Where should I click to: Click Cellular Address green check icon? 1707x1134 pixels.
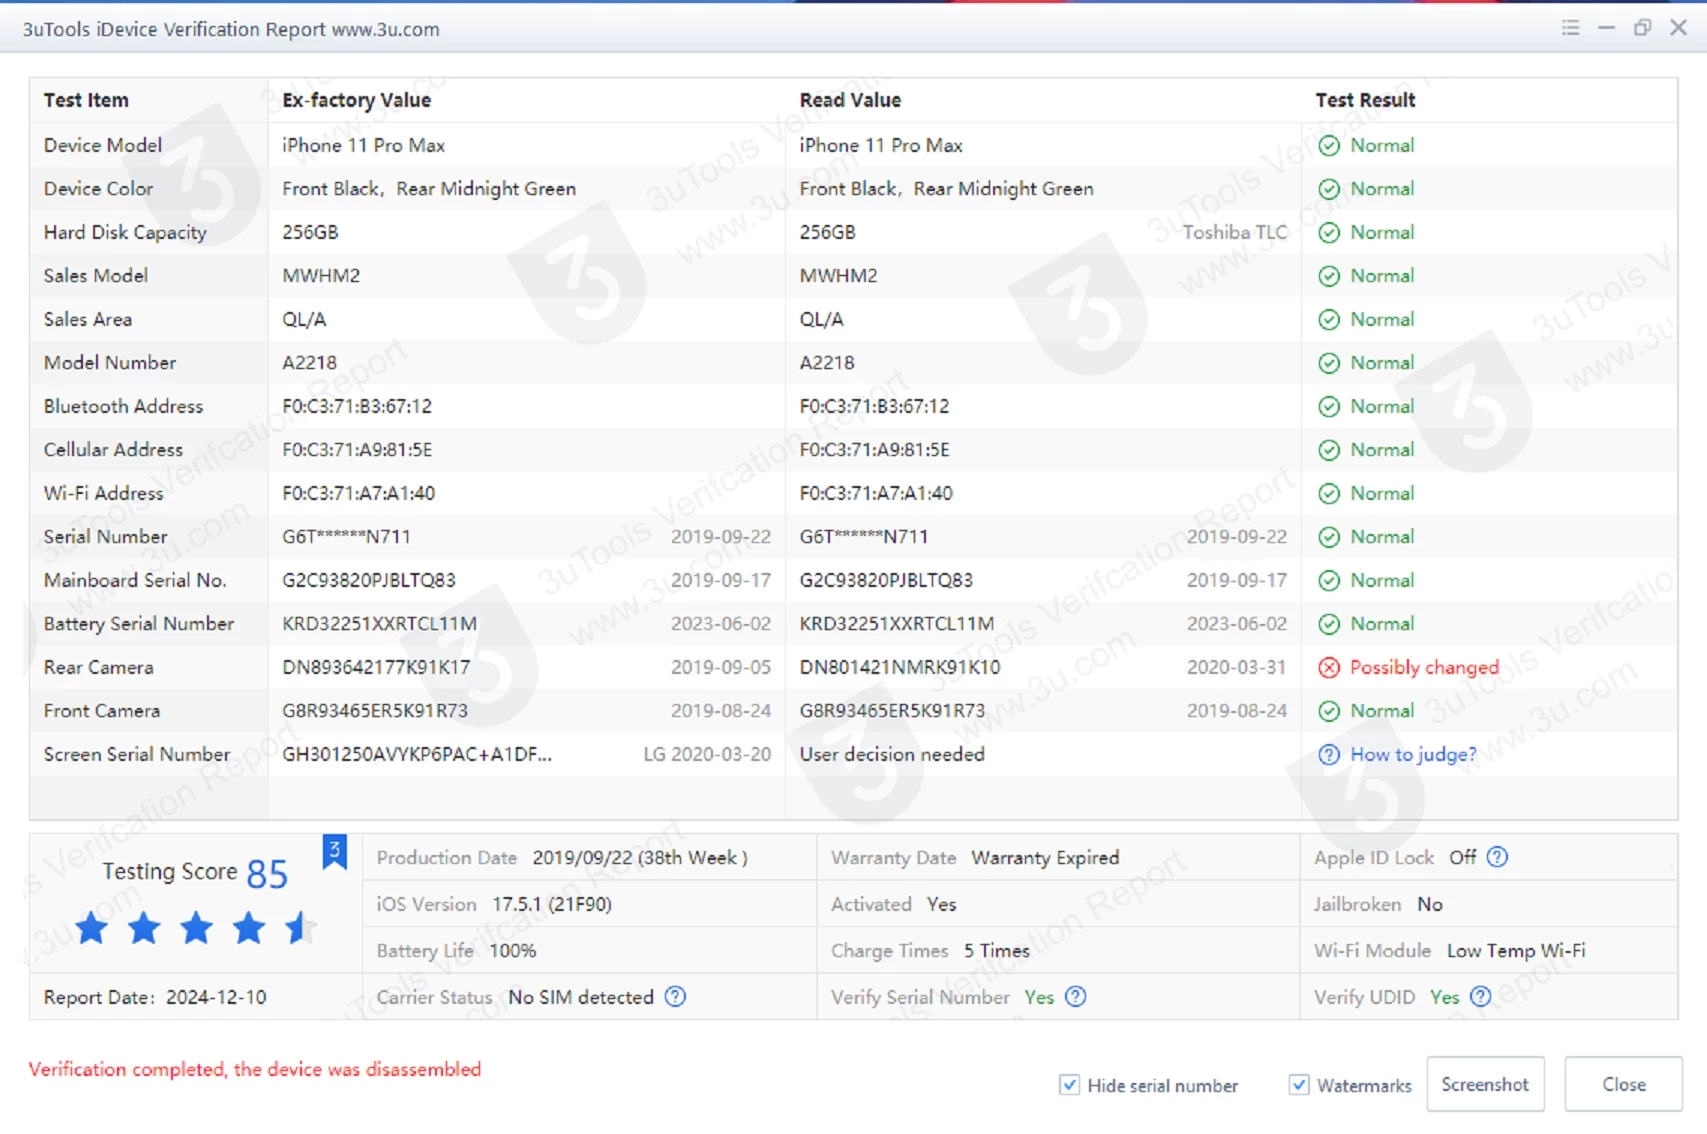click(1329, 450)
